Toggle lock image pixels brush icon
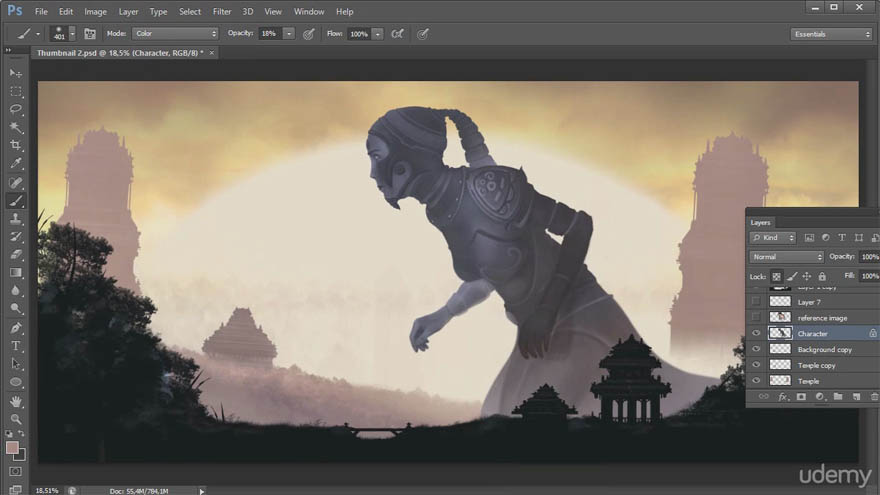880x495 pixels. [791, 276]
